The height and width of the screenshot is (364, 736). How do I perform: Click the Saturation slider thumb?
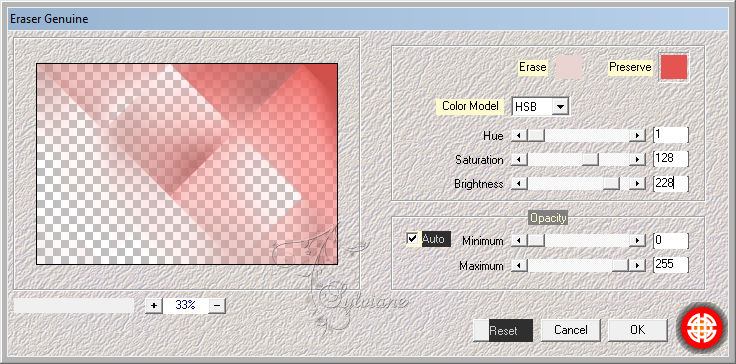[x=590, y=160]
